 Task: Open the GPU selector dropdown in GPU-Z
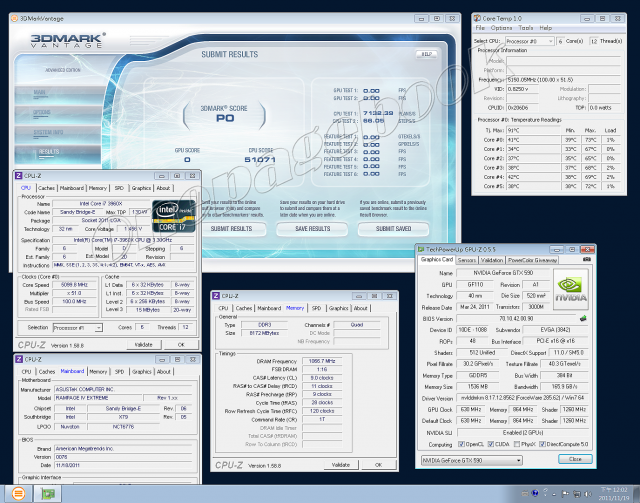point(471,461)
